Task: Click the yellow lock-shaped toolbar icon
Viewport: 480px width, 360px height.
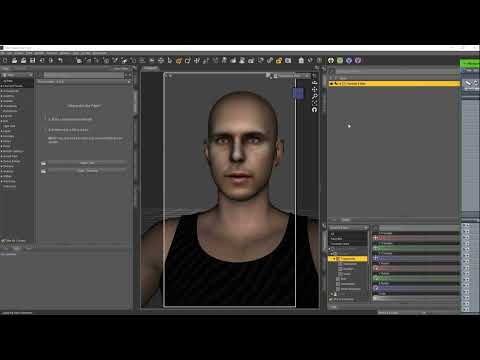Action: pyautogui.click(x=279, y=60)
